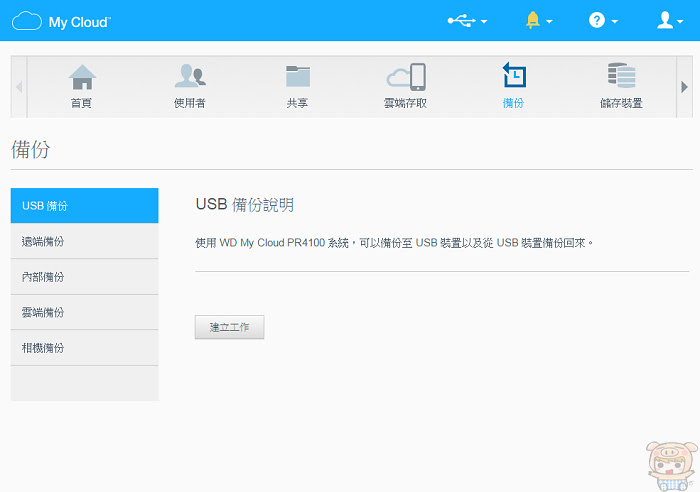Open the 使用者 users icon
The height and width of the screenshot is (492, 700).
tap(190, 76)
